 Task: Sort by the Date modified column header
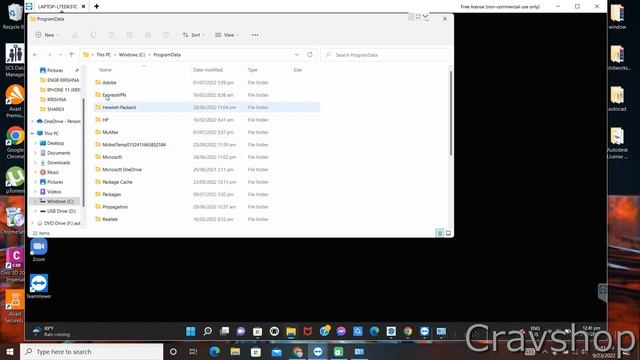click(208, 70)
